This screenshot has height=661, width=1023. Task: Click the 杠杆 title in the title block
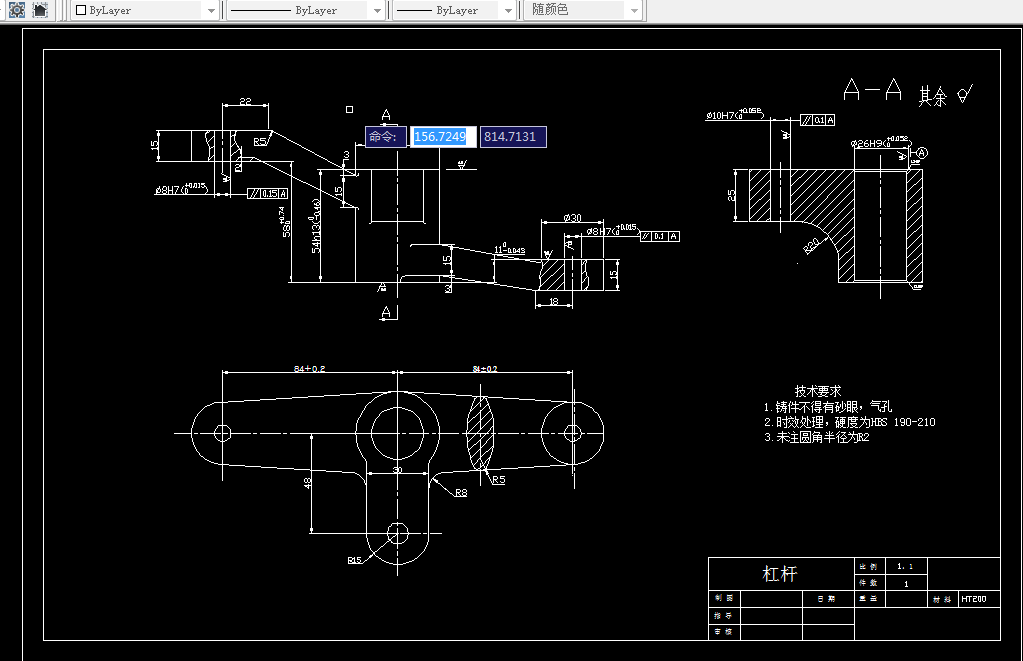click(x=780, y=574)
